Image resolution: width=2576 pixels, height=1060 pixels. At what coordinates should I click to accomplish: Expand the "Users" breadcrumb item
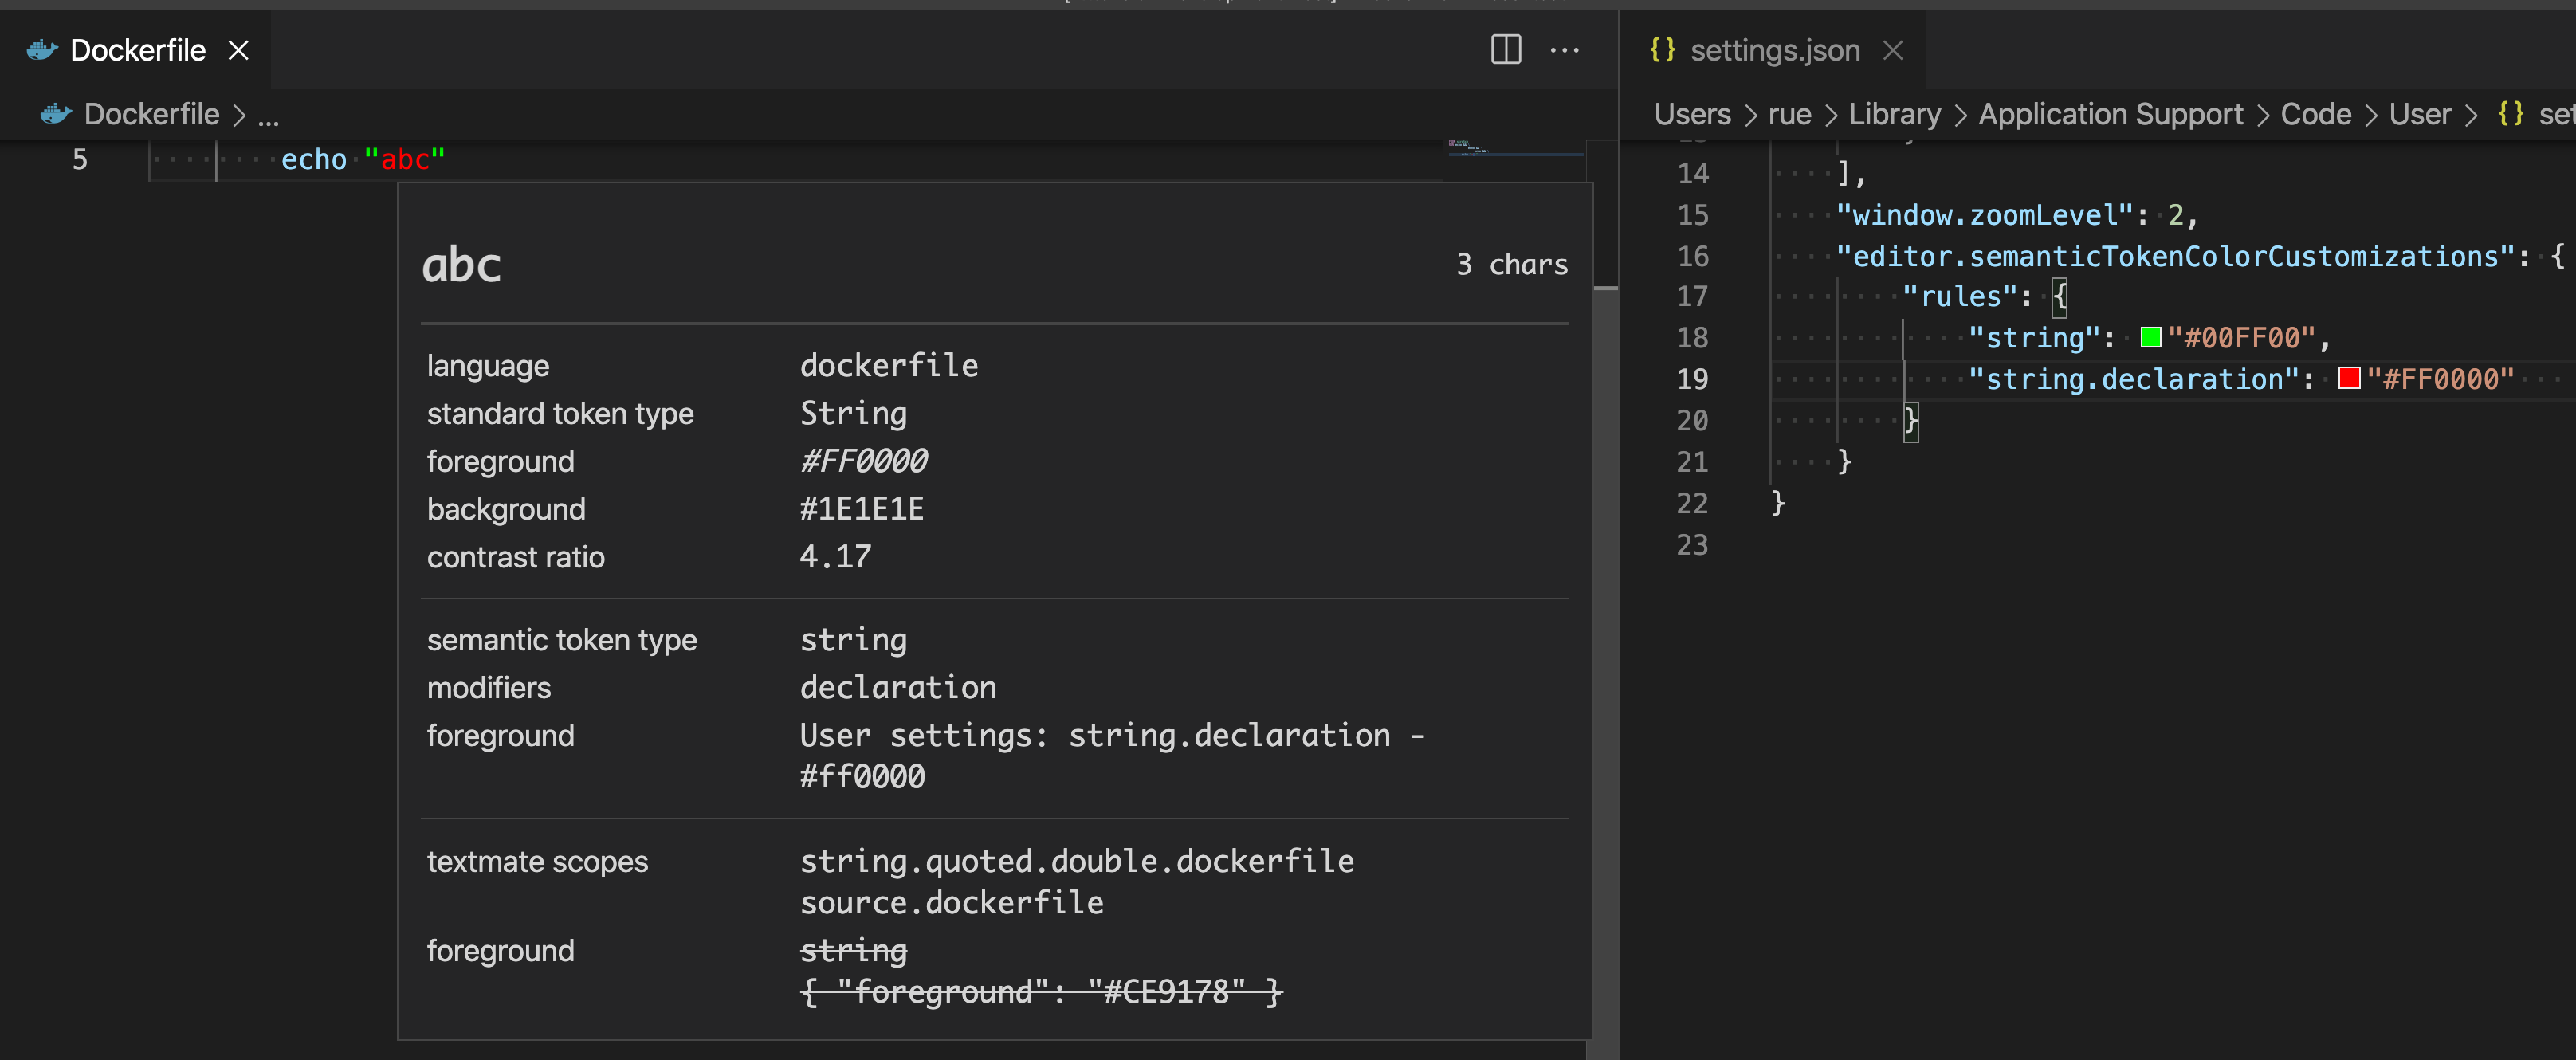[1692, 113]
